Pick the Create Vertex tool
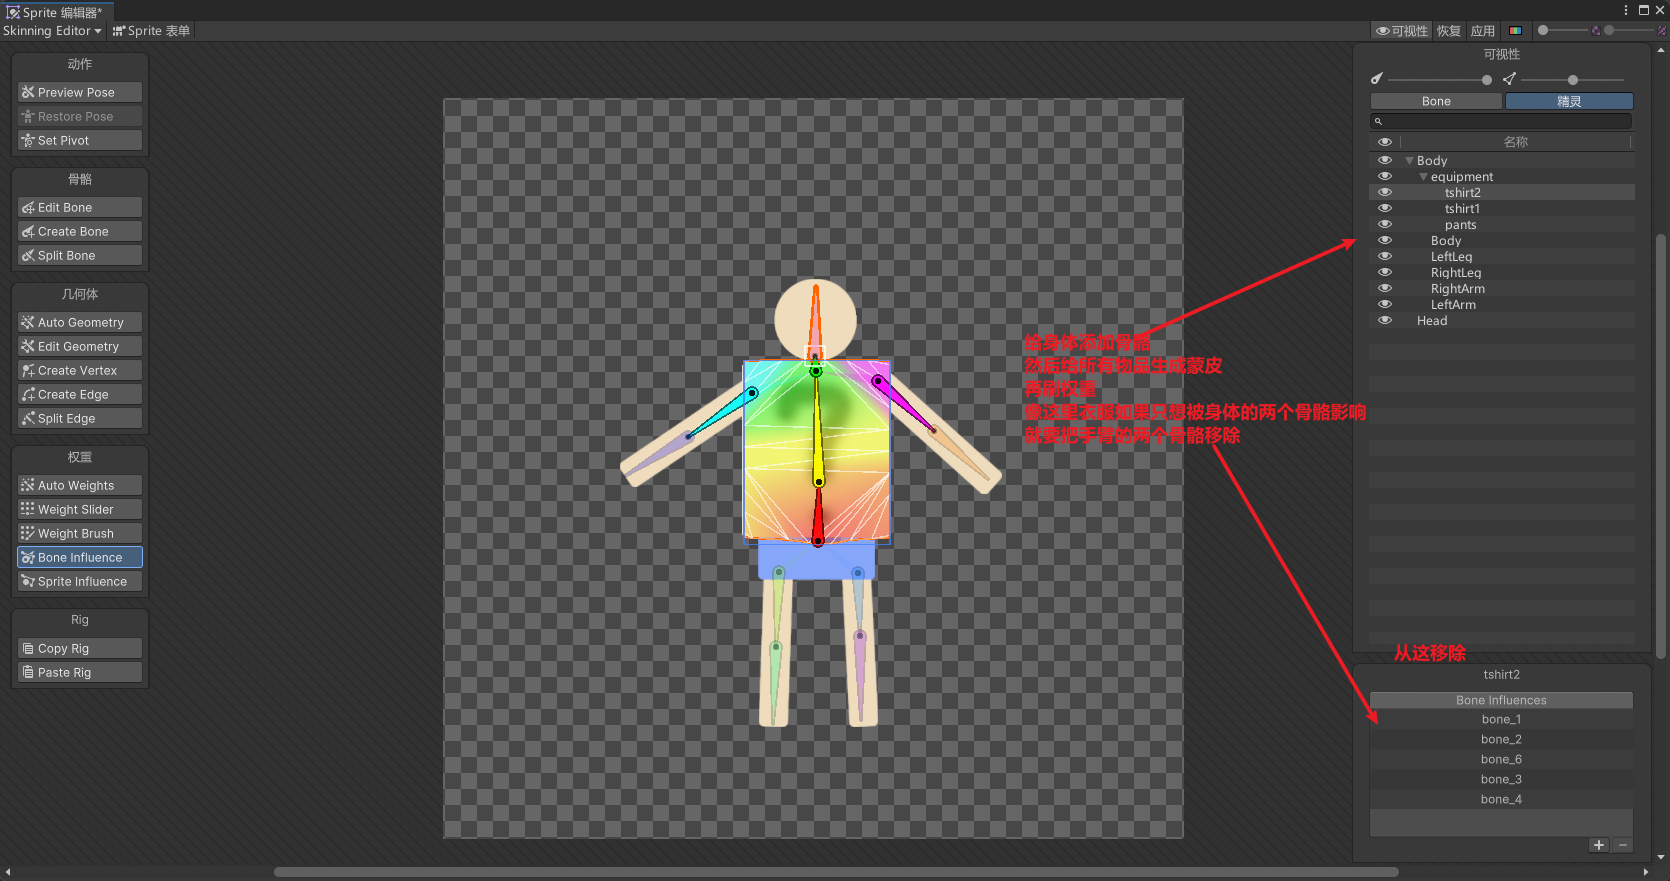The height and width of the screenshot is (881, 1670). [x=80, y=370]
